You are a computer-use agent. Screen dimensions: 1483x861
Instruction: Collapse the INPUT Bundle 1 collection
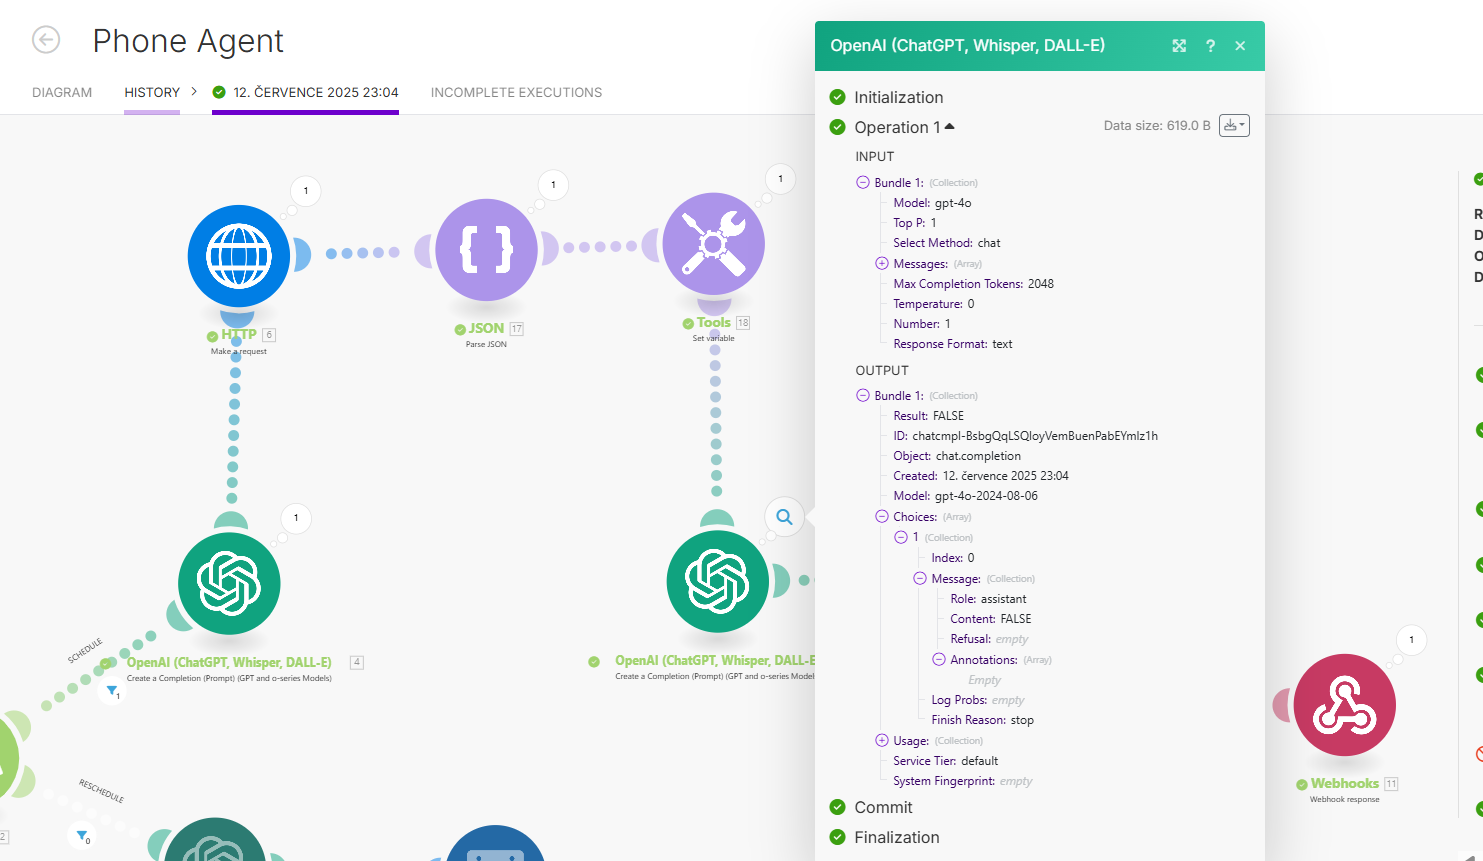coord(863,183)
